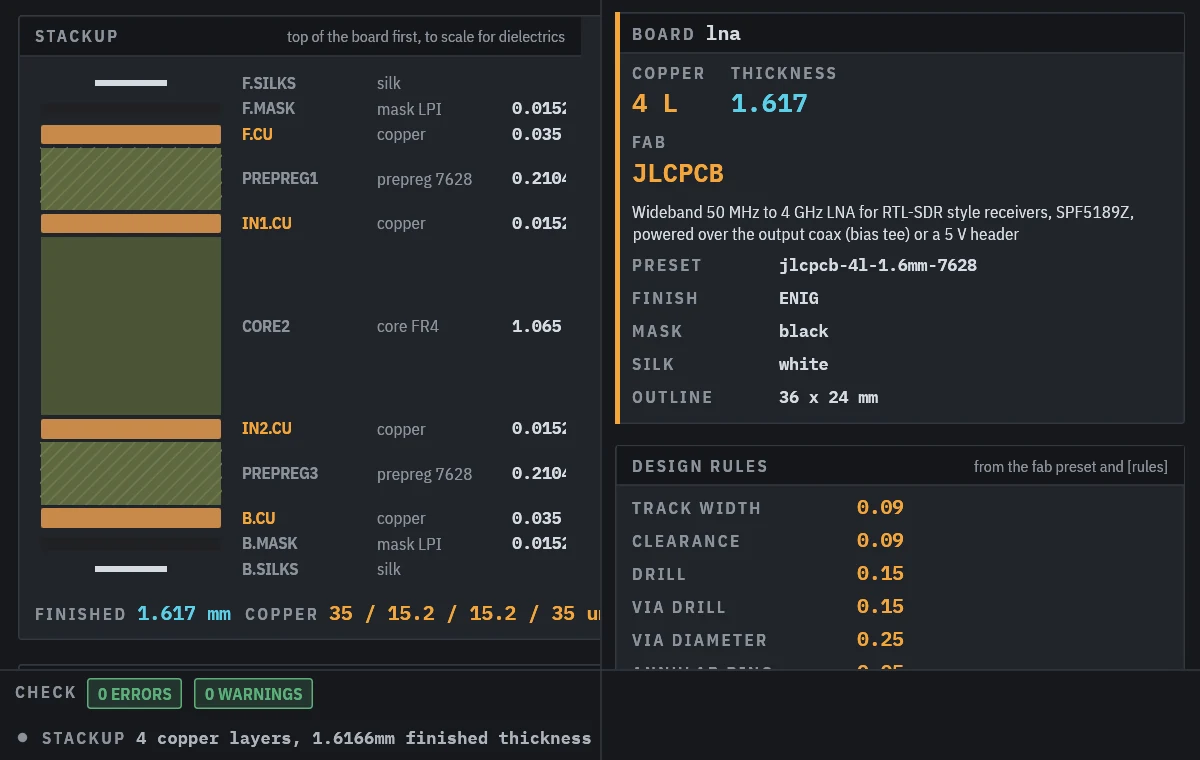The image size is (1200, 760).
Task: Select the IN1.CU copper bar in the diagram
Action: (x=131, y=224)
